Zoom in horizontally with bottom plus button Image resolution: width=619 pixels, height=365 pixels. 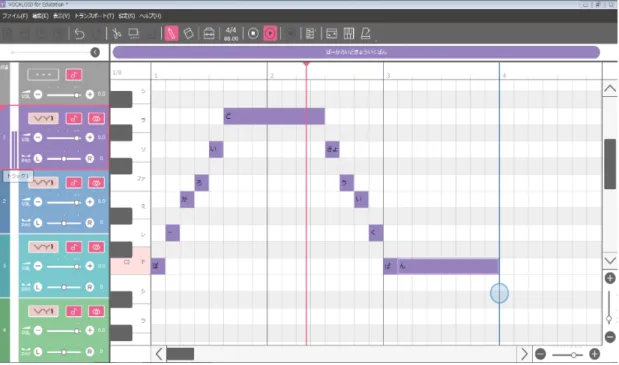(x=595, y=354)
